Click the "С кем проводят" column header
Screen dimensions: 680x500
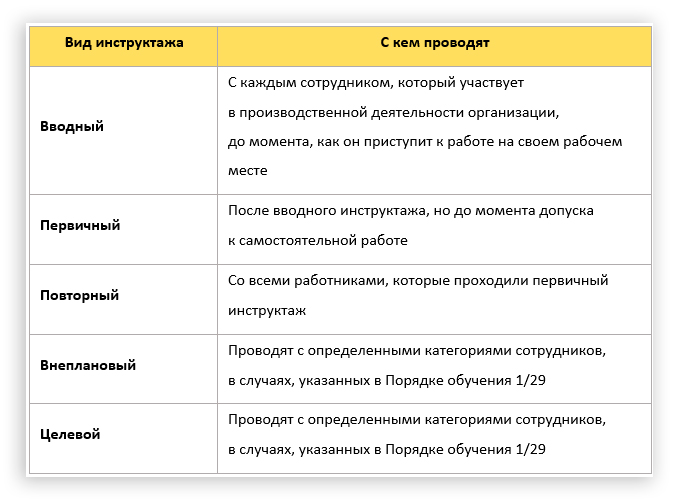coord(434,44)
